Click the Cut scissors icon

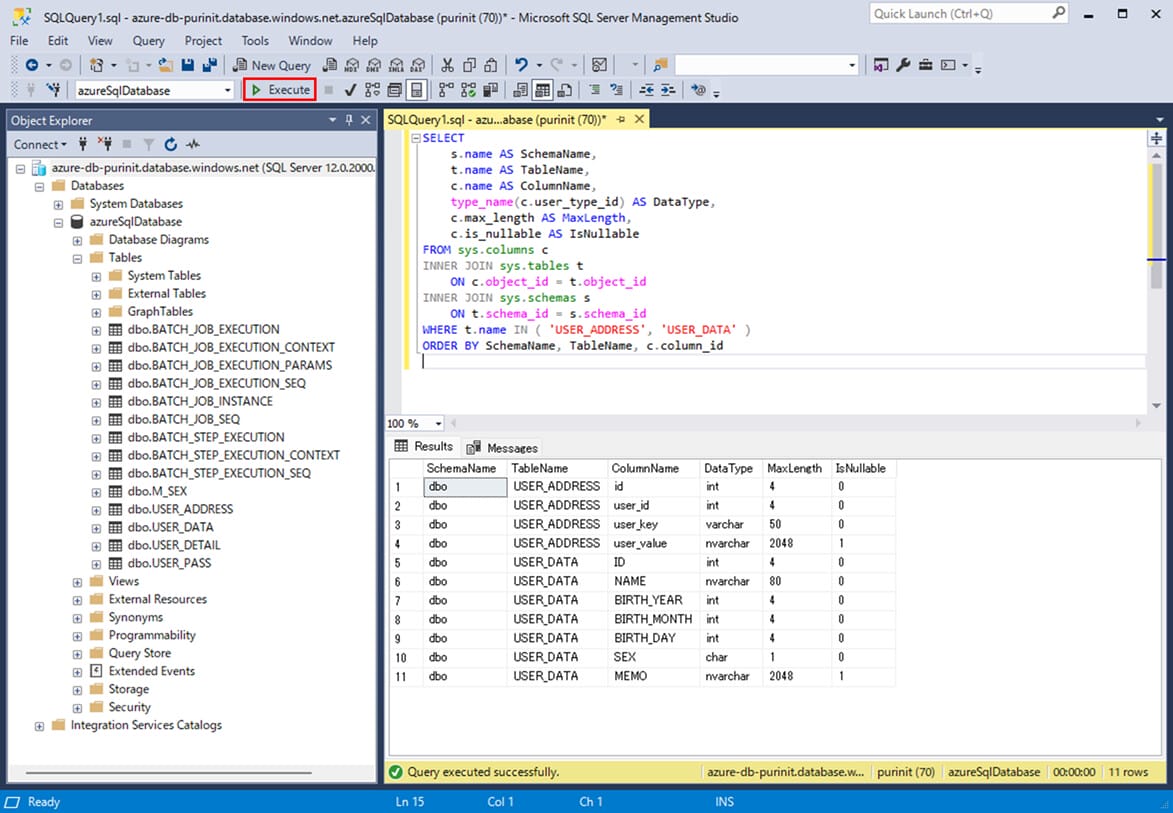[x=447, y=65]
